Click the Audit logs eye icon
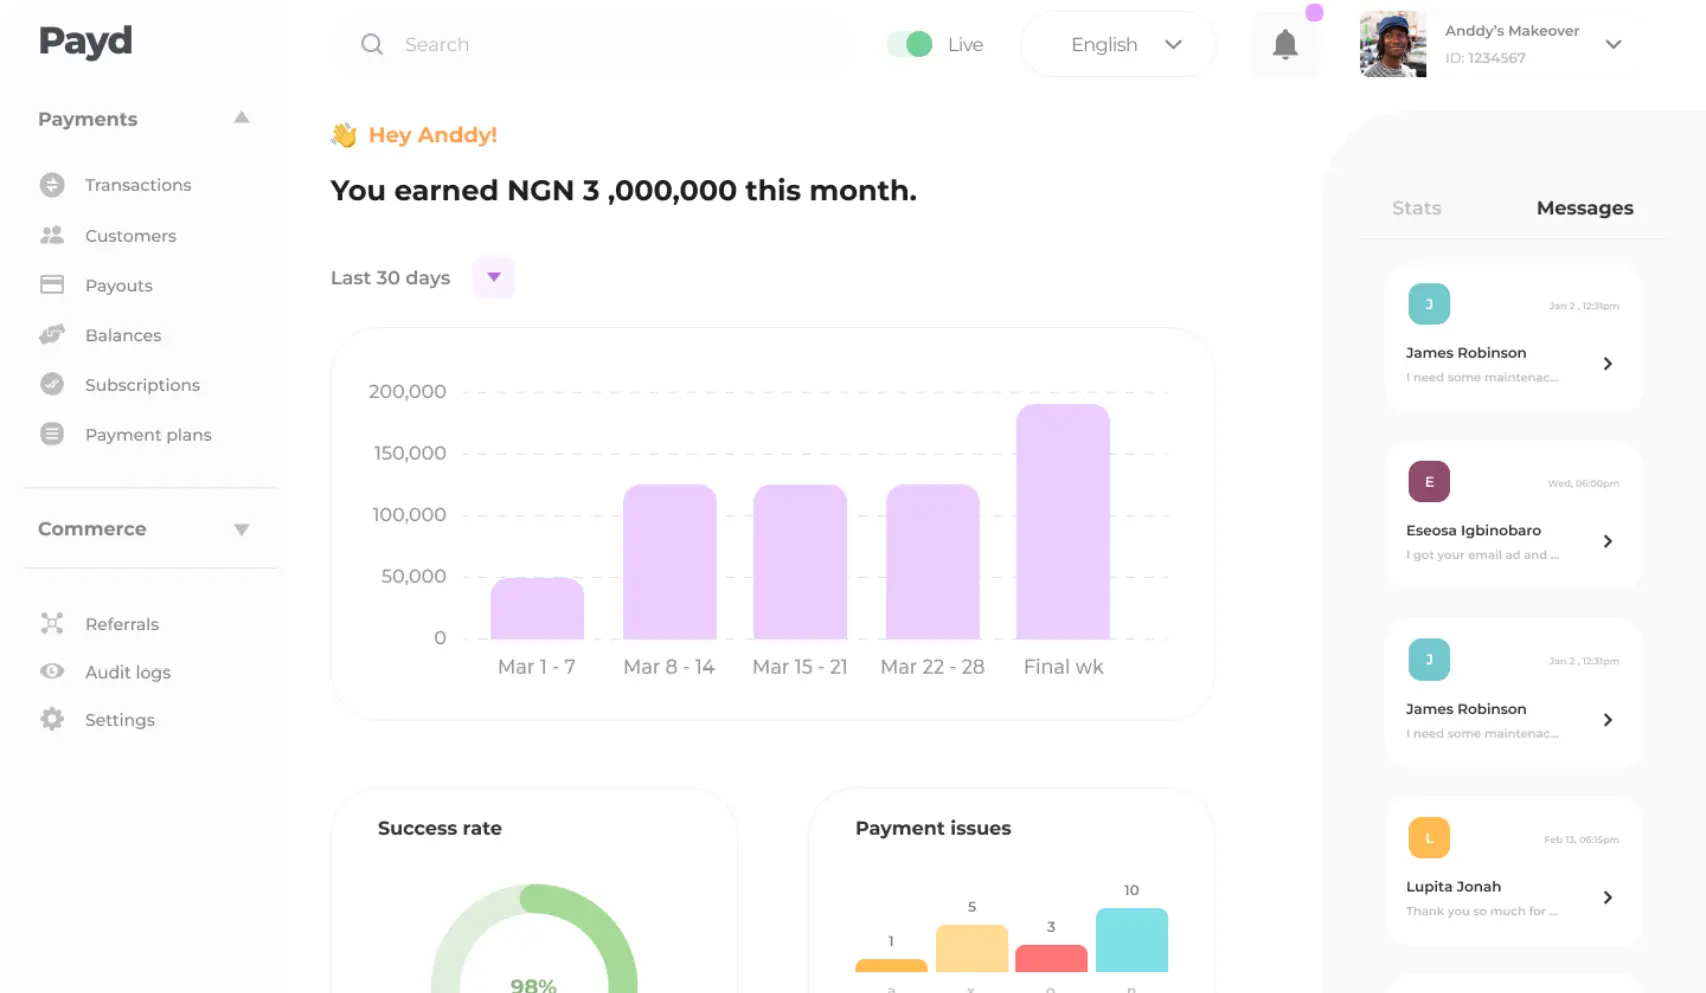Viewport: 1706px width, 993px height. [52, 671]
